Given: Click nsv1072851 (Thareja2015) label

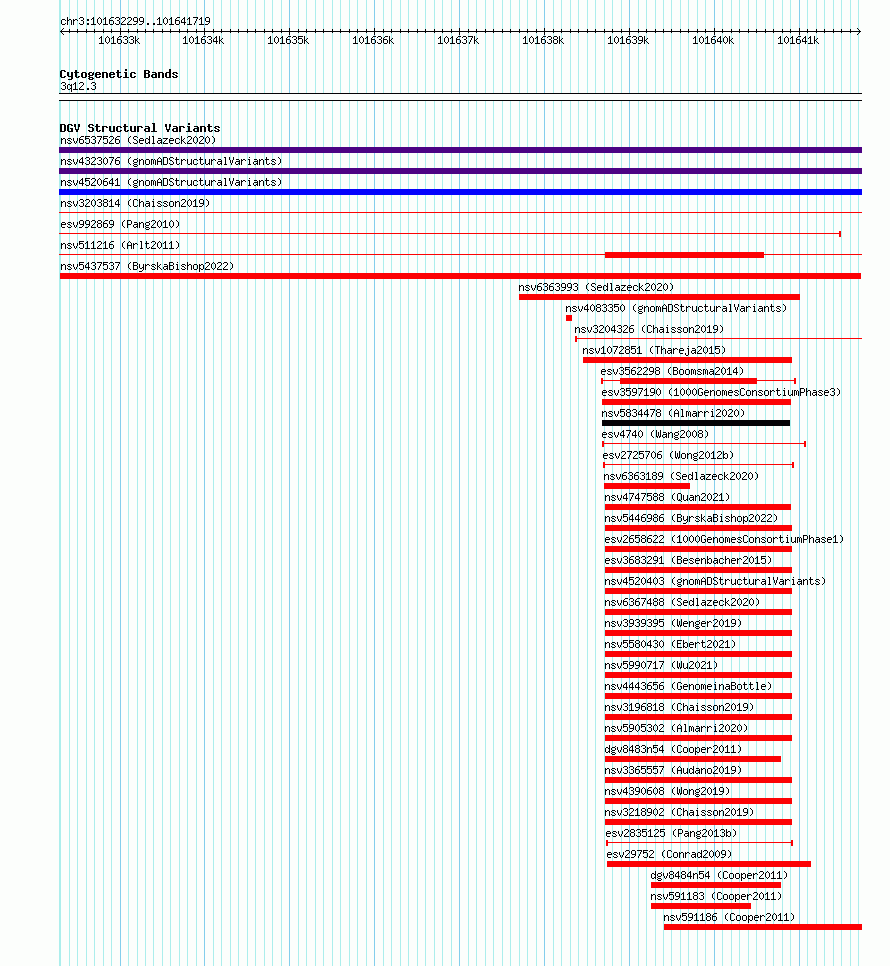Looking at the screenshot, I should point(654,350).
